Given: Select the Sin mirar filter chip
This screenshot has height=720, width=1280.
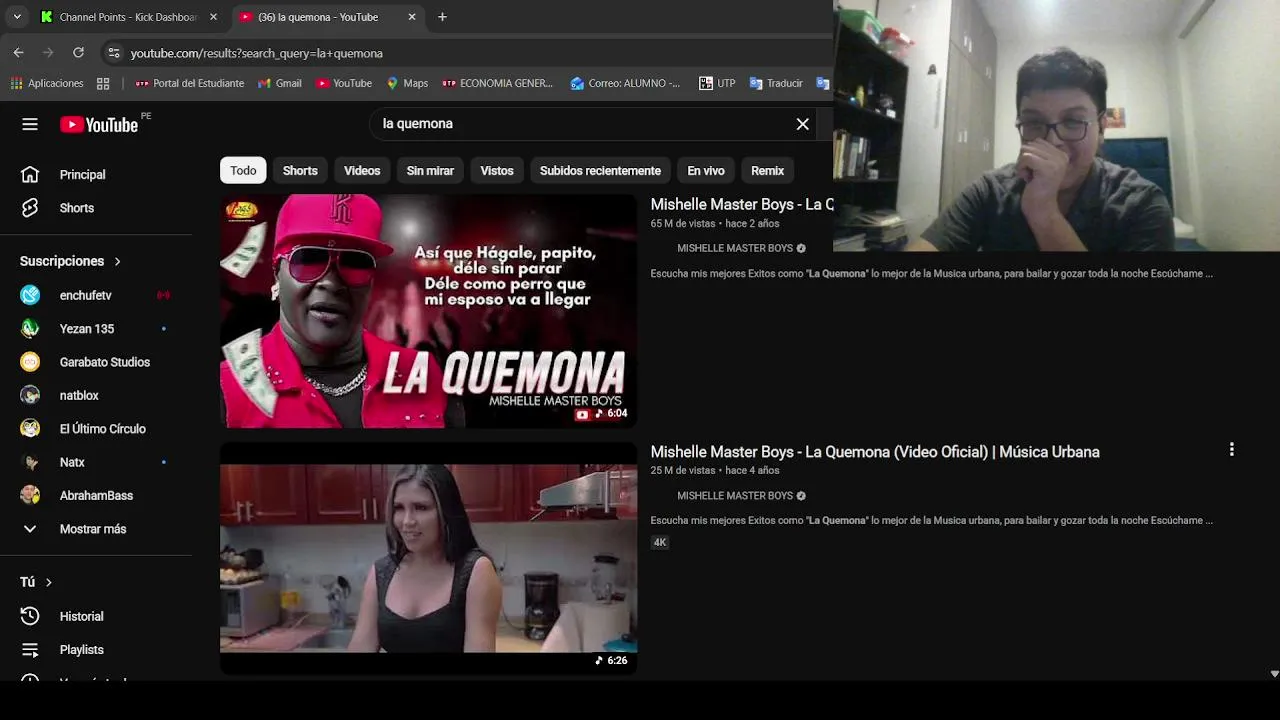Looking at the screenshot, I should coord(430,171).
